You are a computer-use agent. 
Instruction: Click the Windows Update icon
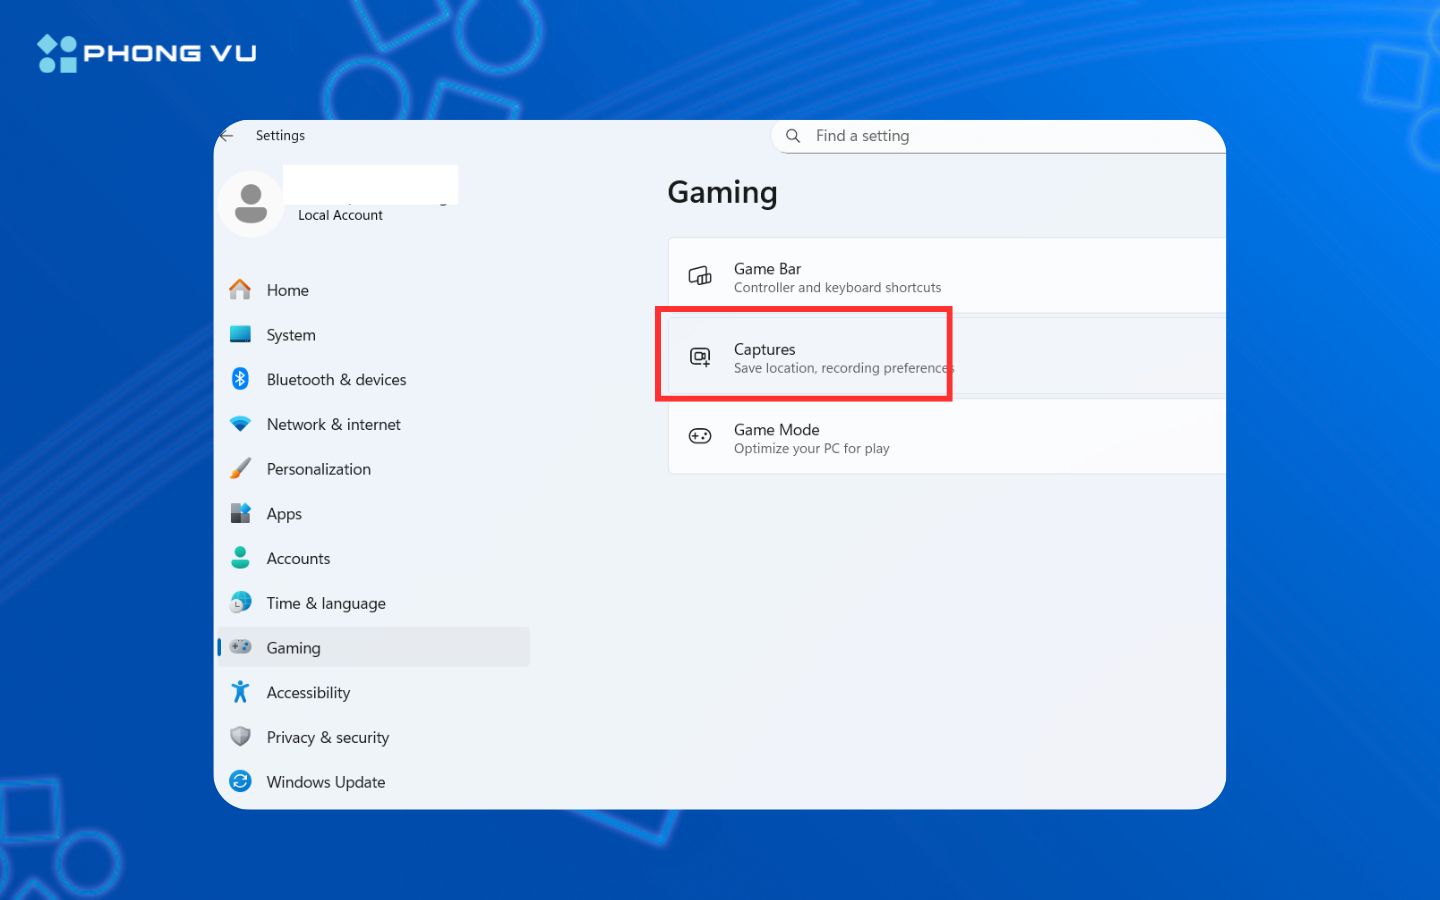pos(241,781)
